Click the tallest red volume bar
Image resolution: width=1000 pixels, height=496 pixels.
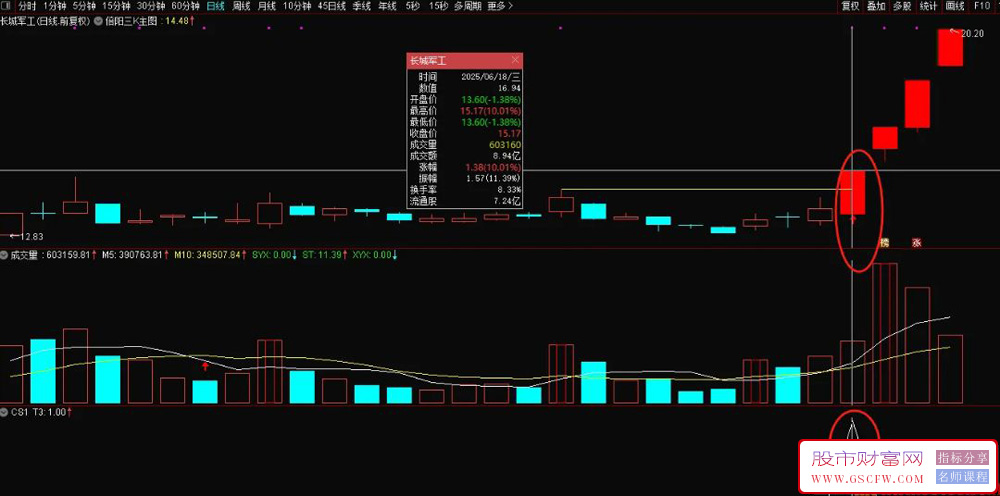pyautogui.click(x=885, y=333)
